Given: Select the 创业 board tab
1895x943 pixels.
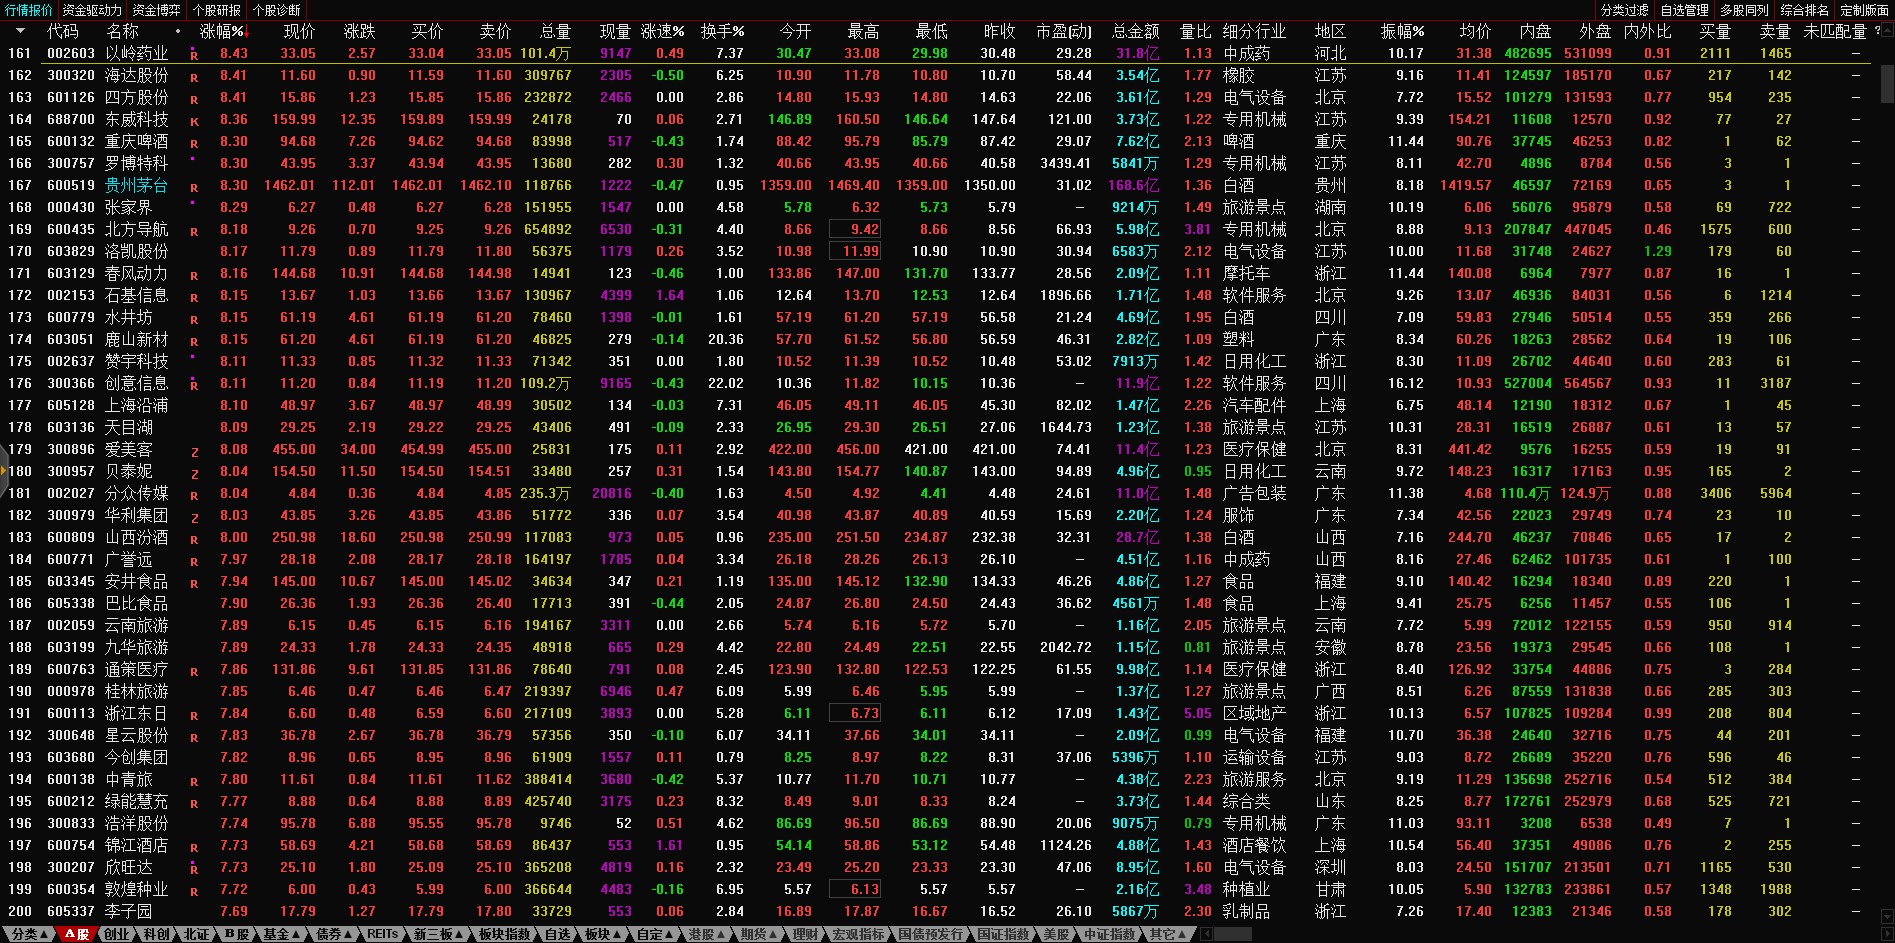Looking at the screenshot, I should [117, 934].
